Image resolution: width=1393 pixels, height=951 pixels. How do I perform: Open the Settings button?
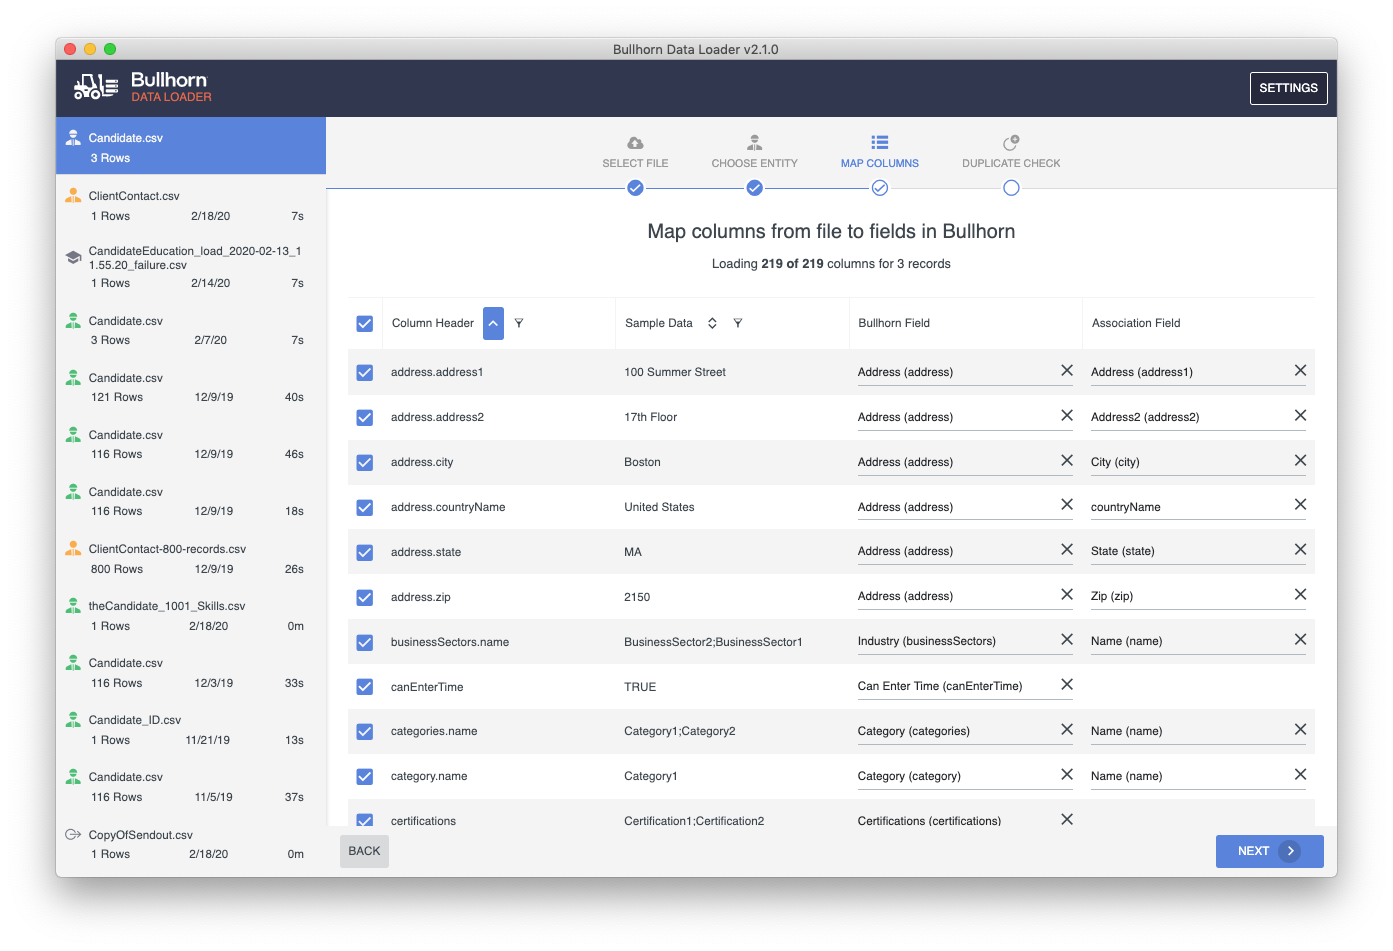point(1288,88)
